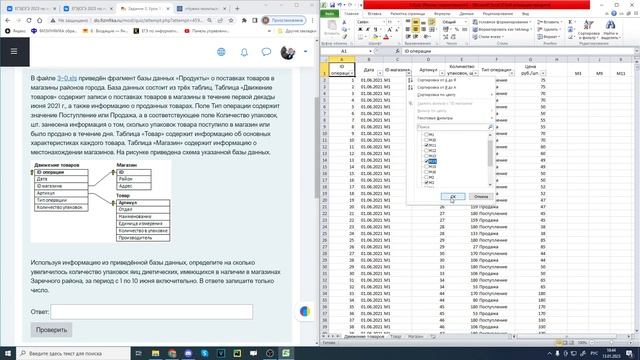Switch to the Вставка ribbon tab
Viewport: 640px width, 360px height.
click(374, 13)
